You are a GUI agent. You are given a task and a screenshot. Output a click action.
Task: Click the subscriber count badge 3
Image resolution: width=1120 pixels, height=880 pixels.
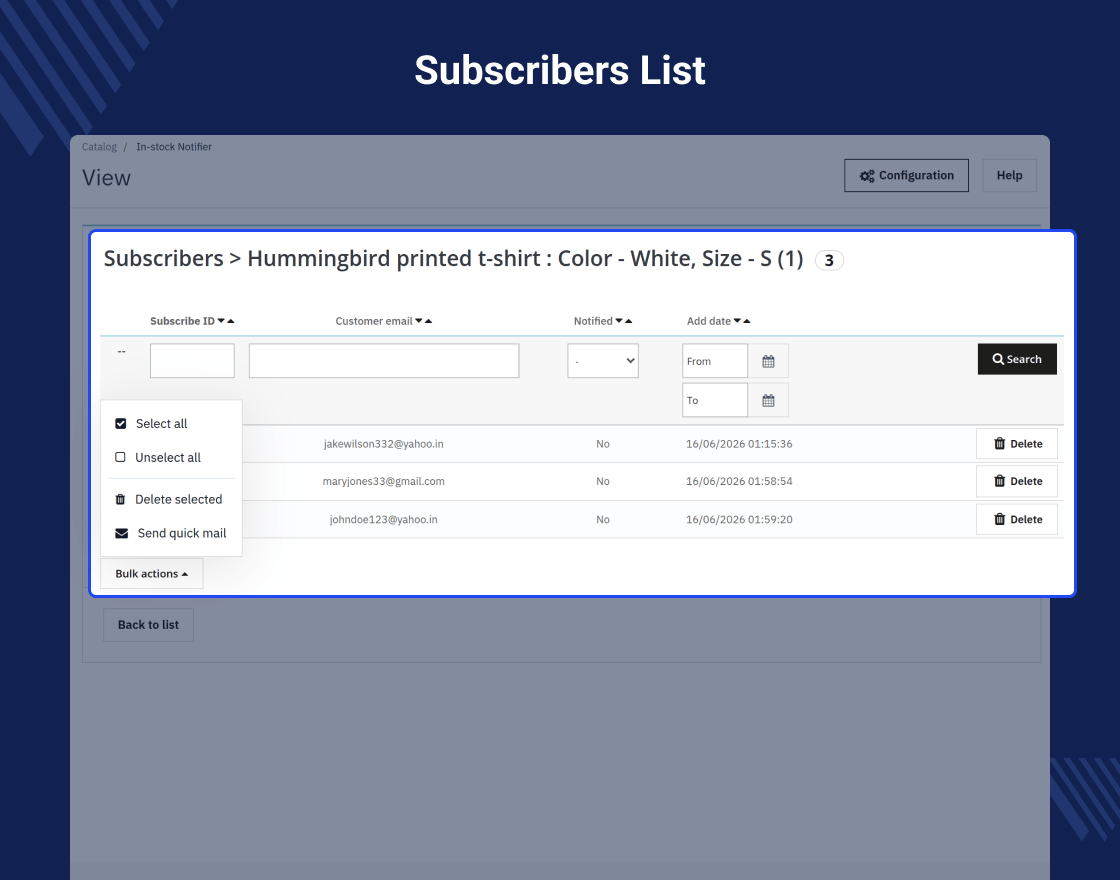click(x=829, y=260)
